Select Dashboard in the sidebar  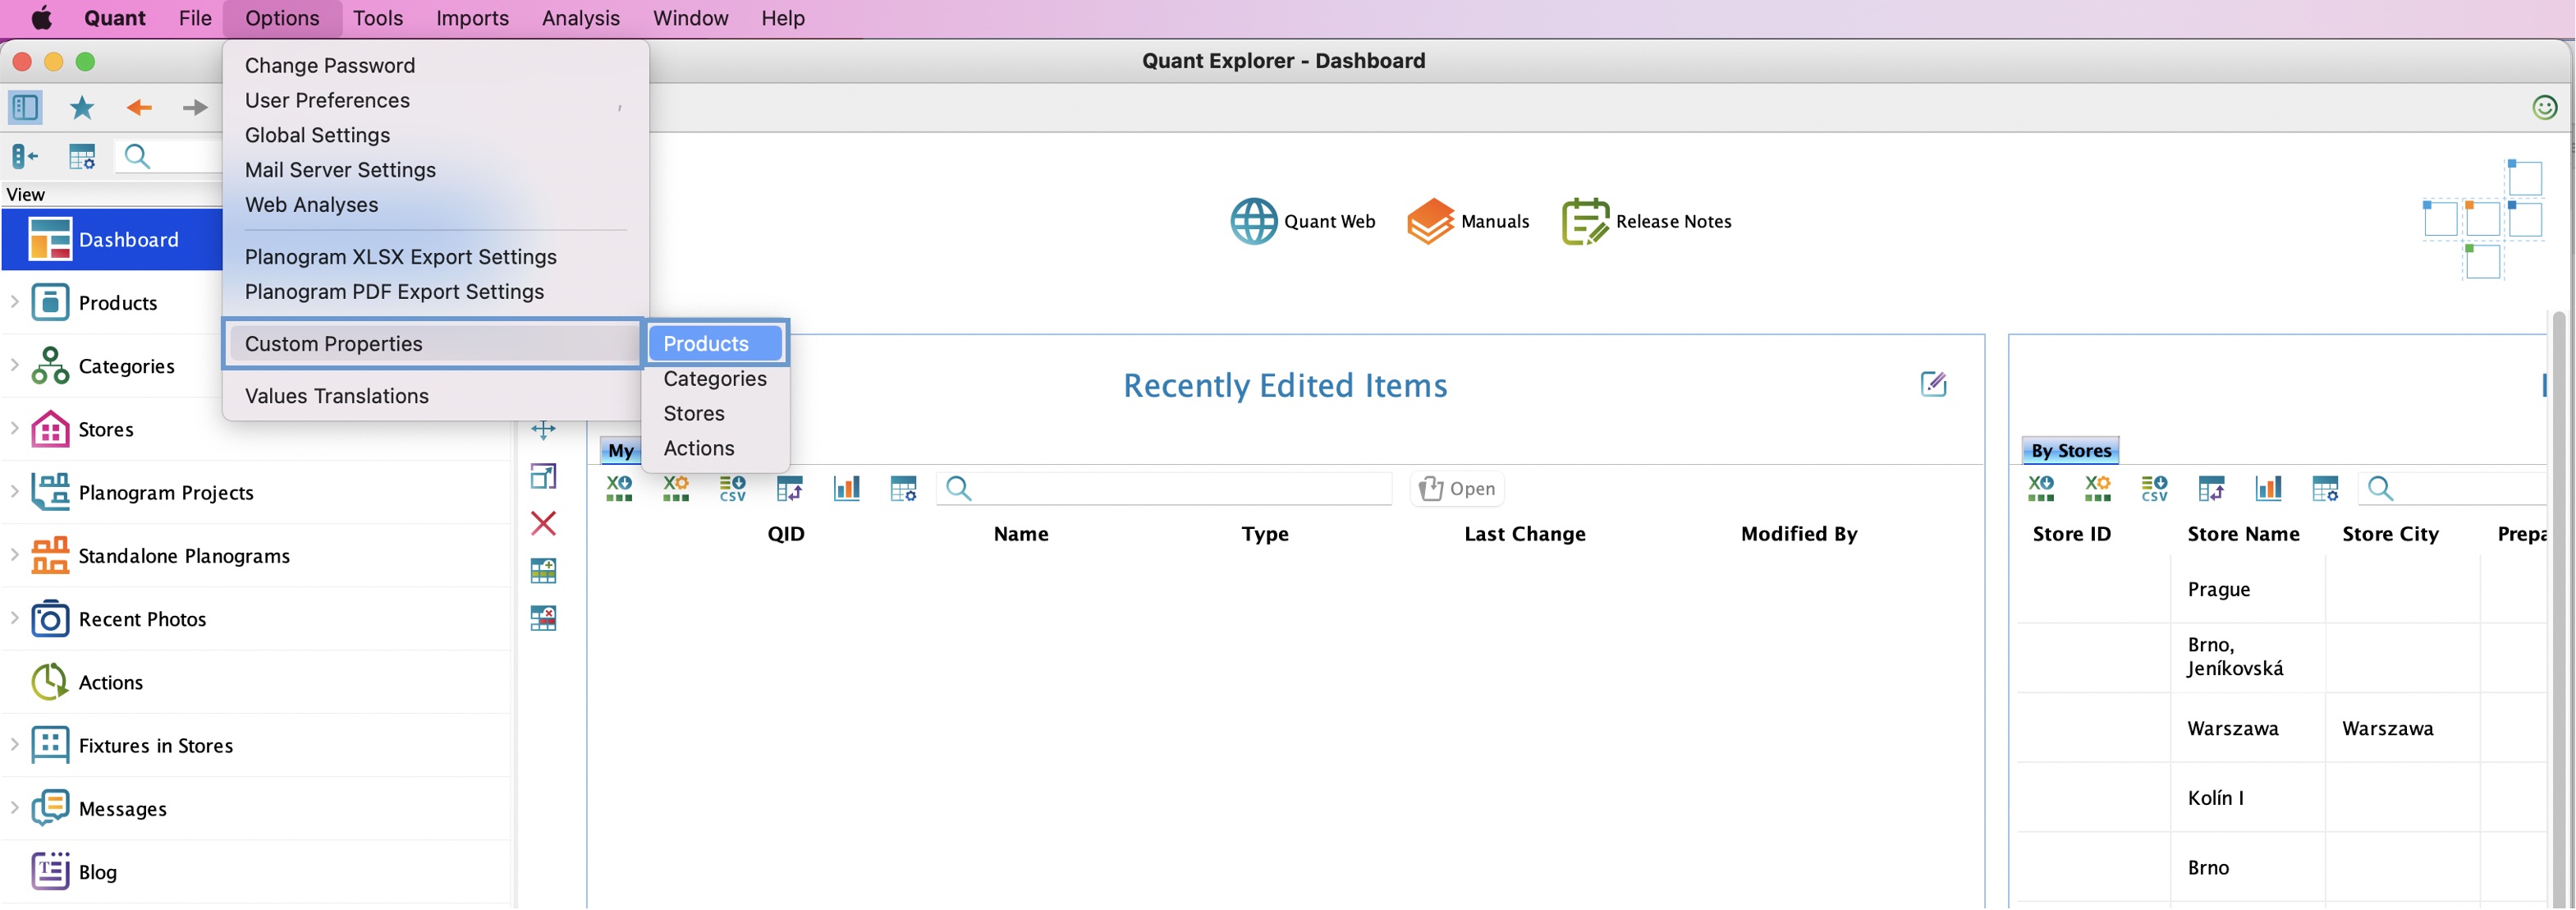click(x=112, y=240)
